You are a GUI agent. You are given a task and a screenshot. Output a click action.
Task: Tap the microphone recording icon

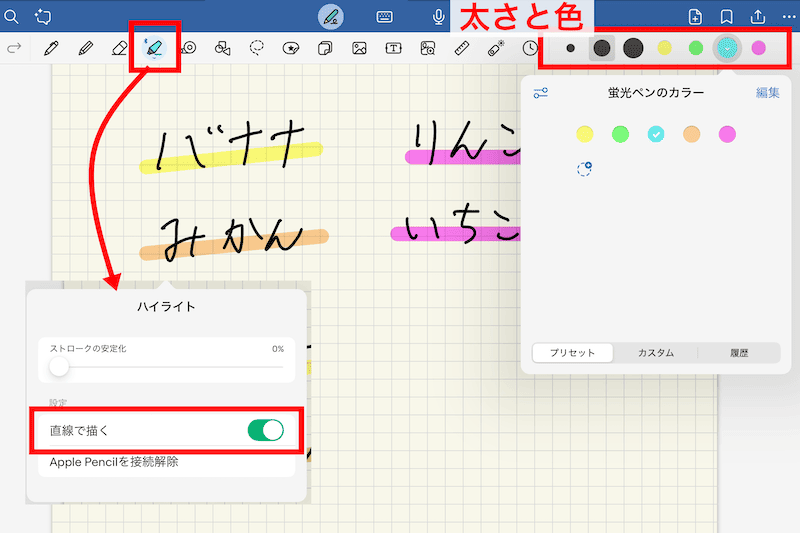point(438,16)
